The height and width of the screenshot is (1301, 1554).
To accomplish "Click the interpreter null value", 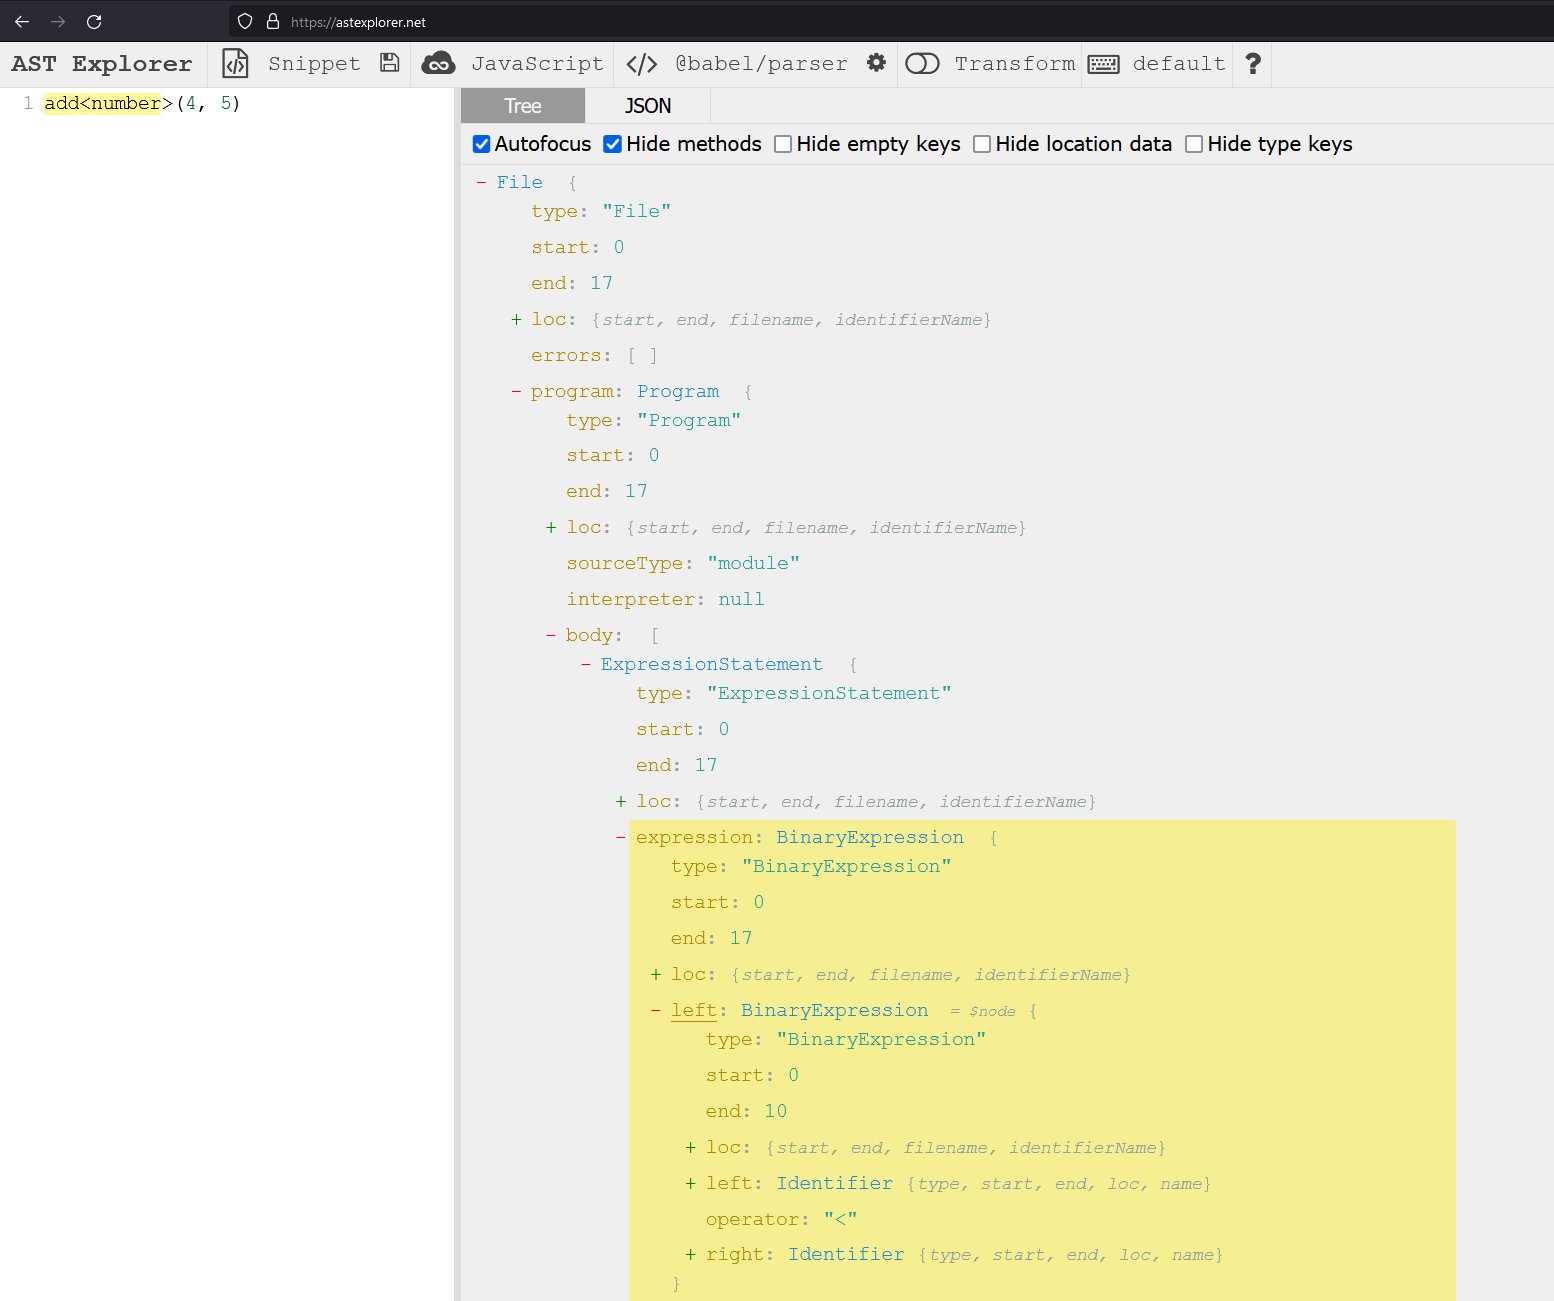I will (x=741, y=599).
